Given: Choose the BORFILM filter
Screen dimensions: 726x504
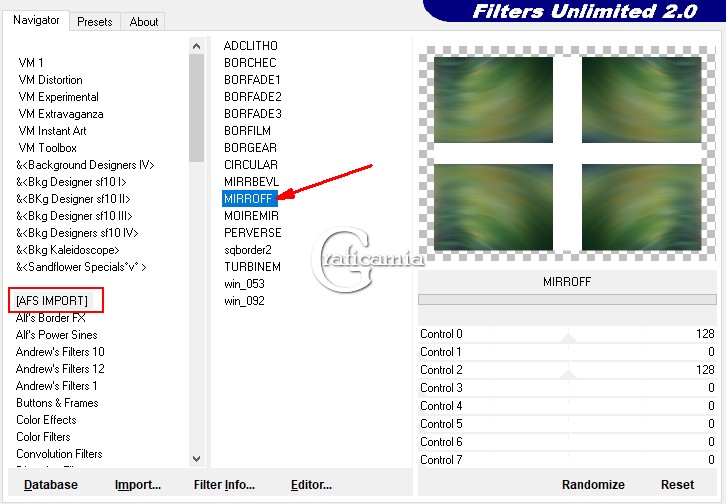Looking at the screenshot, I should pyautogui.click(x=247, y=131).
